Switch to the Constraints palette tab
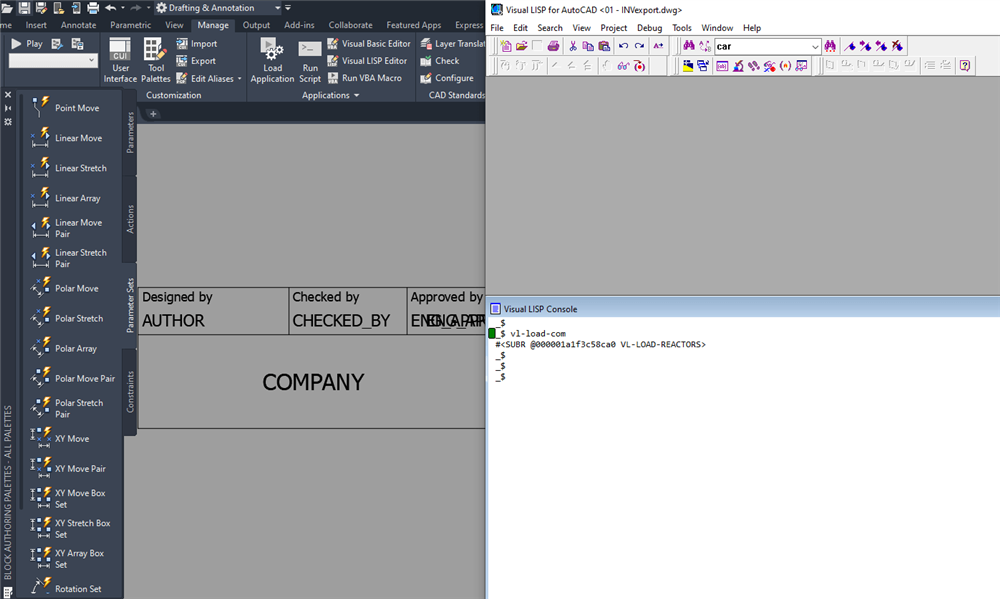 click(130, 392)
